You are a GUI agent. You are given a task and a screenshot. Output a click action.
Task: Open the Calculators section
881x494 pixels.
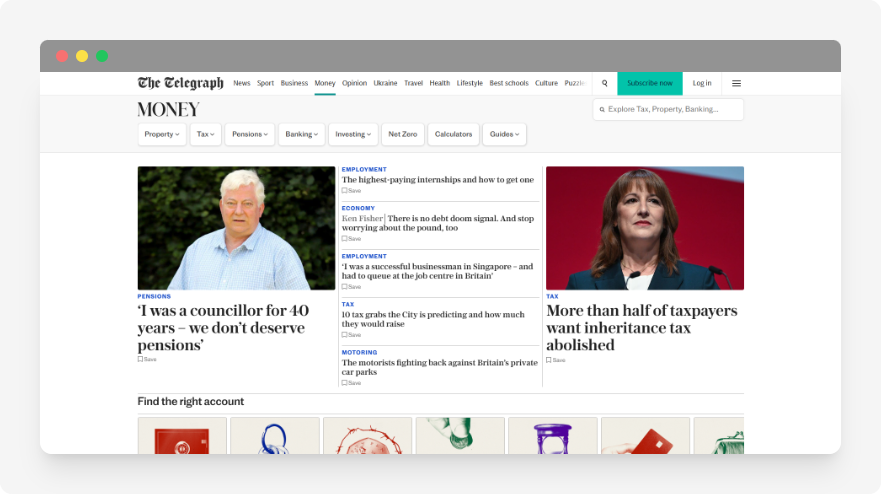(x=453, y=134)
